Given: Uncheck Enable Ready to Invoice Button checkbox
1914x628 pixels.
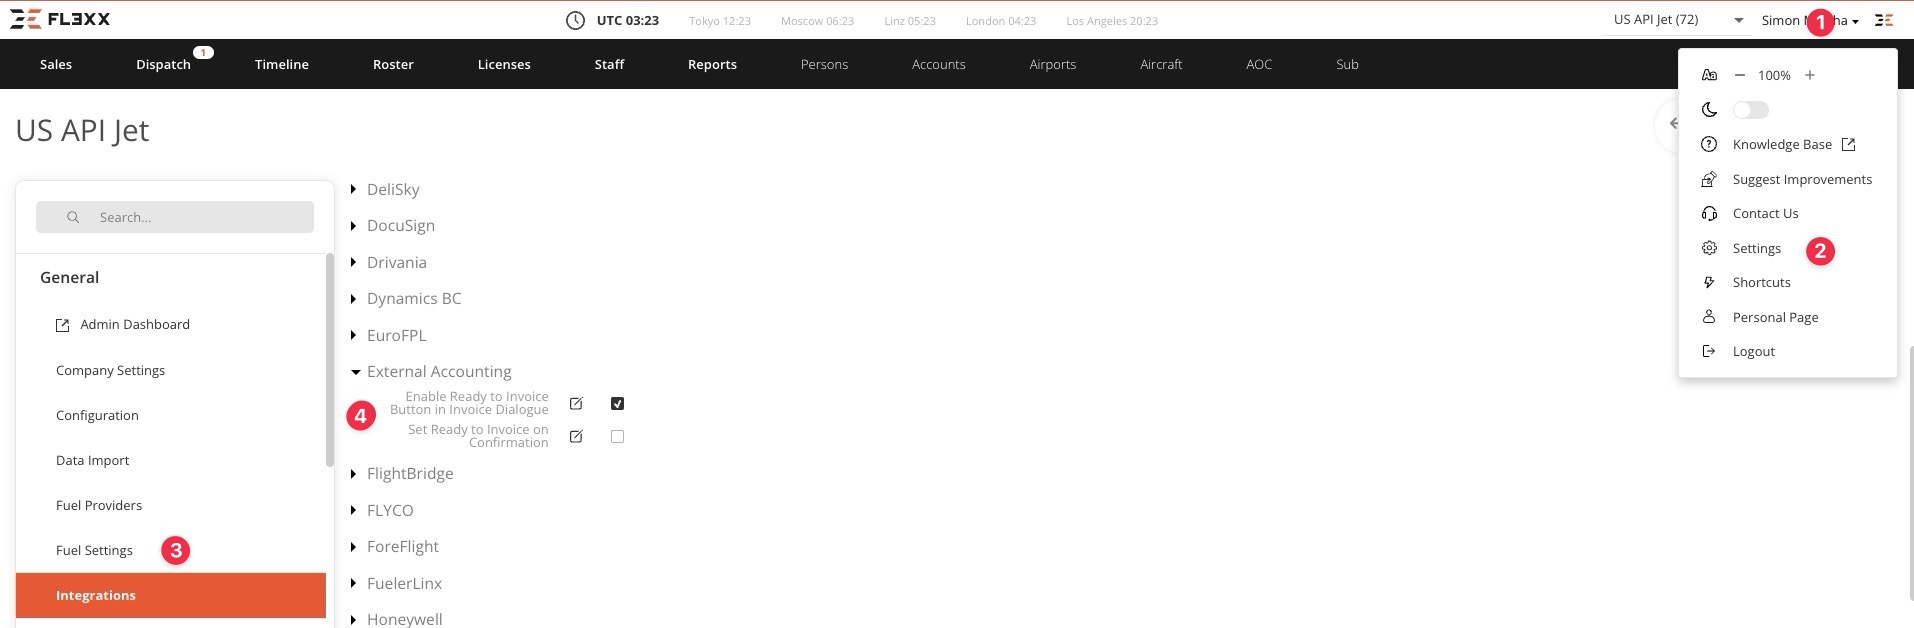Looking at the screenshot, I should tap(617, 404).
